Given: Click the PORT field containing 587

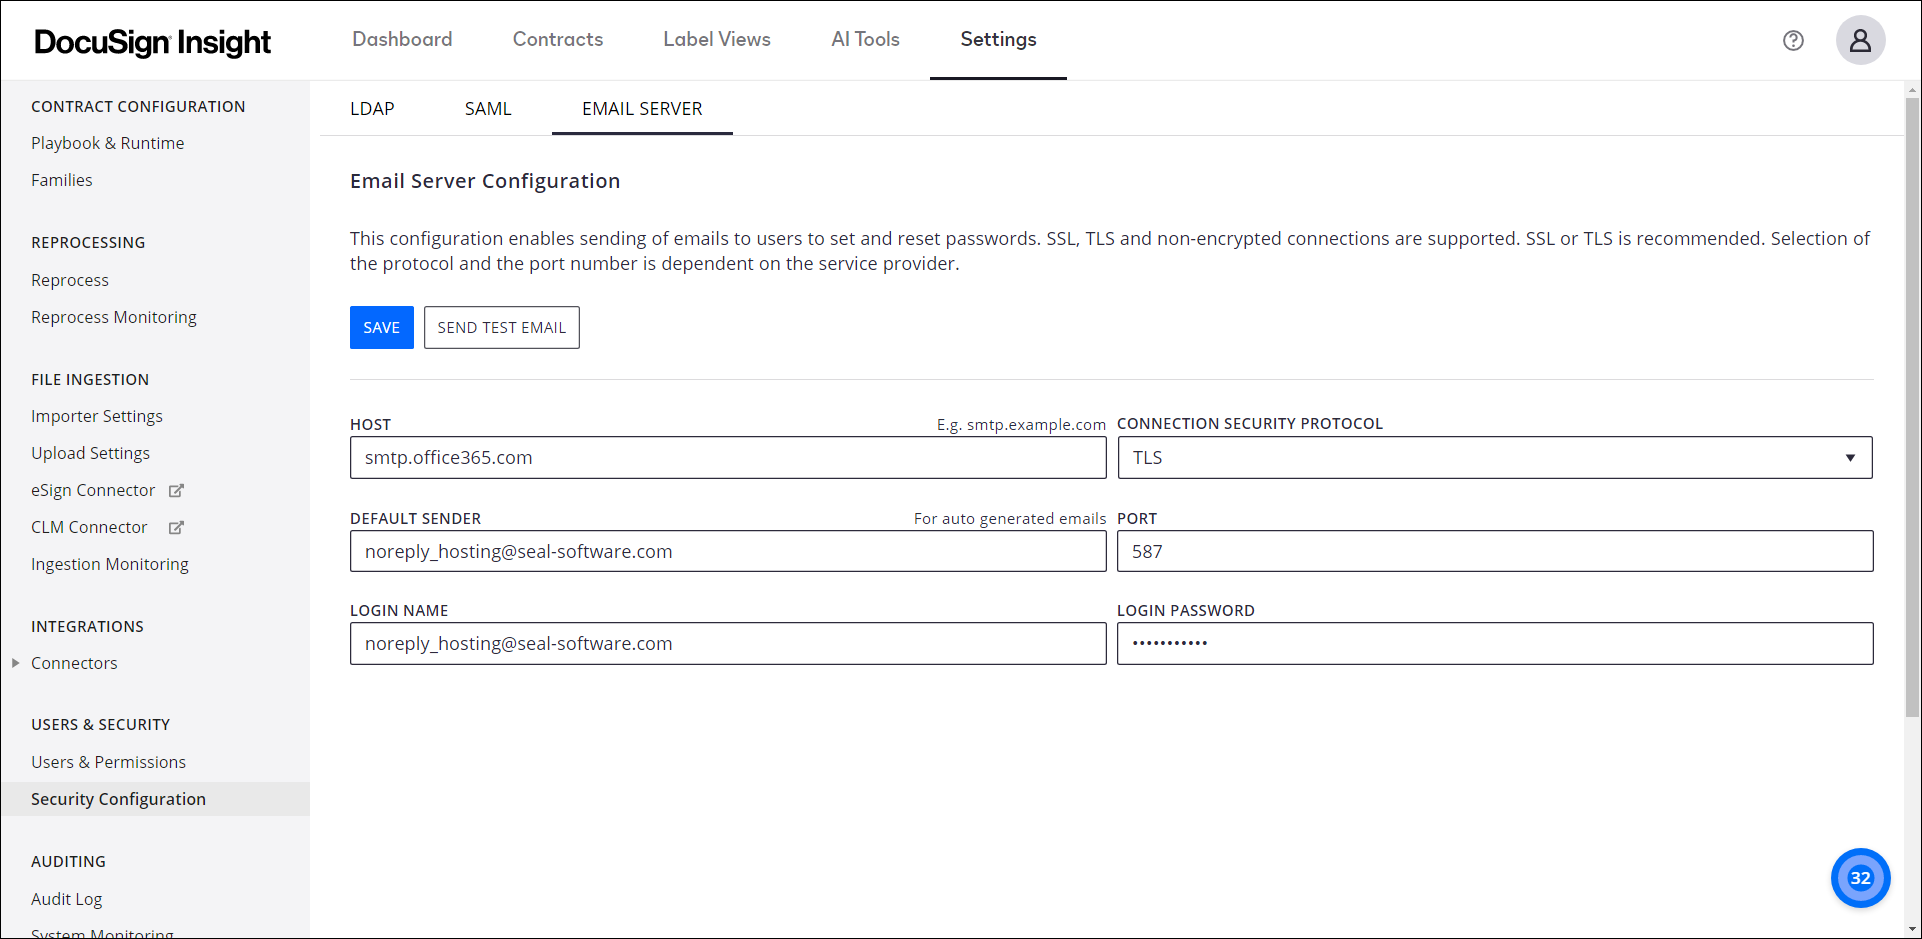Looking at the screenshot, I should click(1494, 552).
